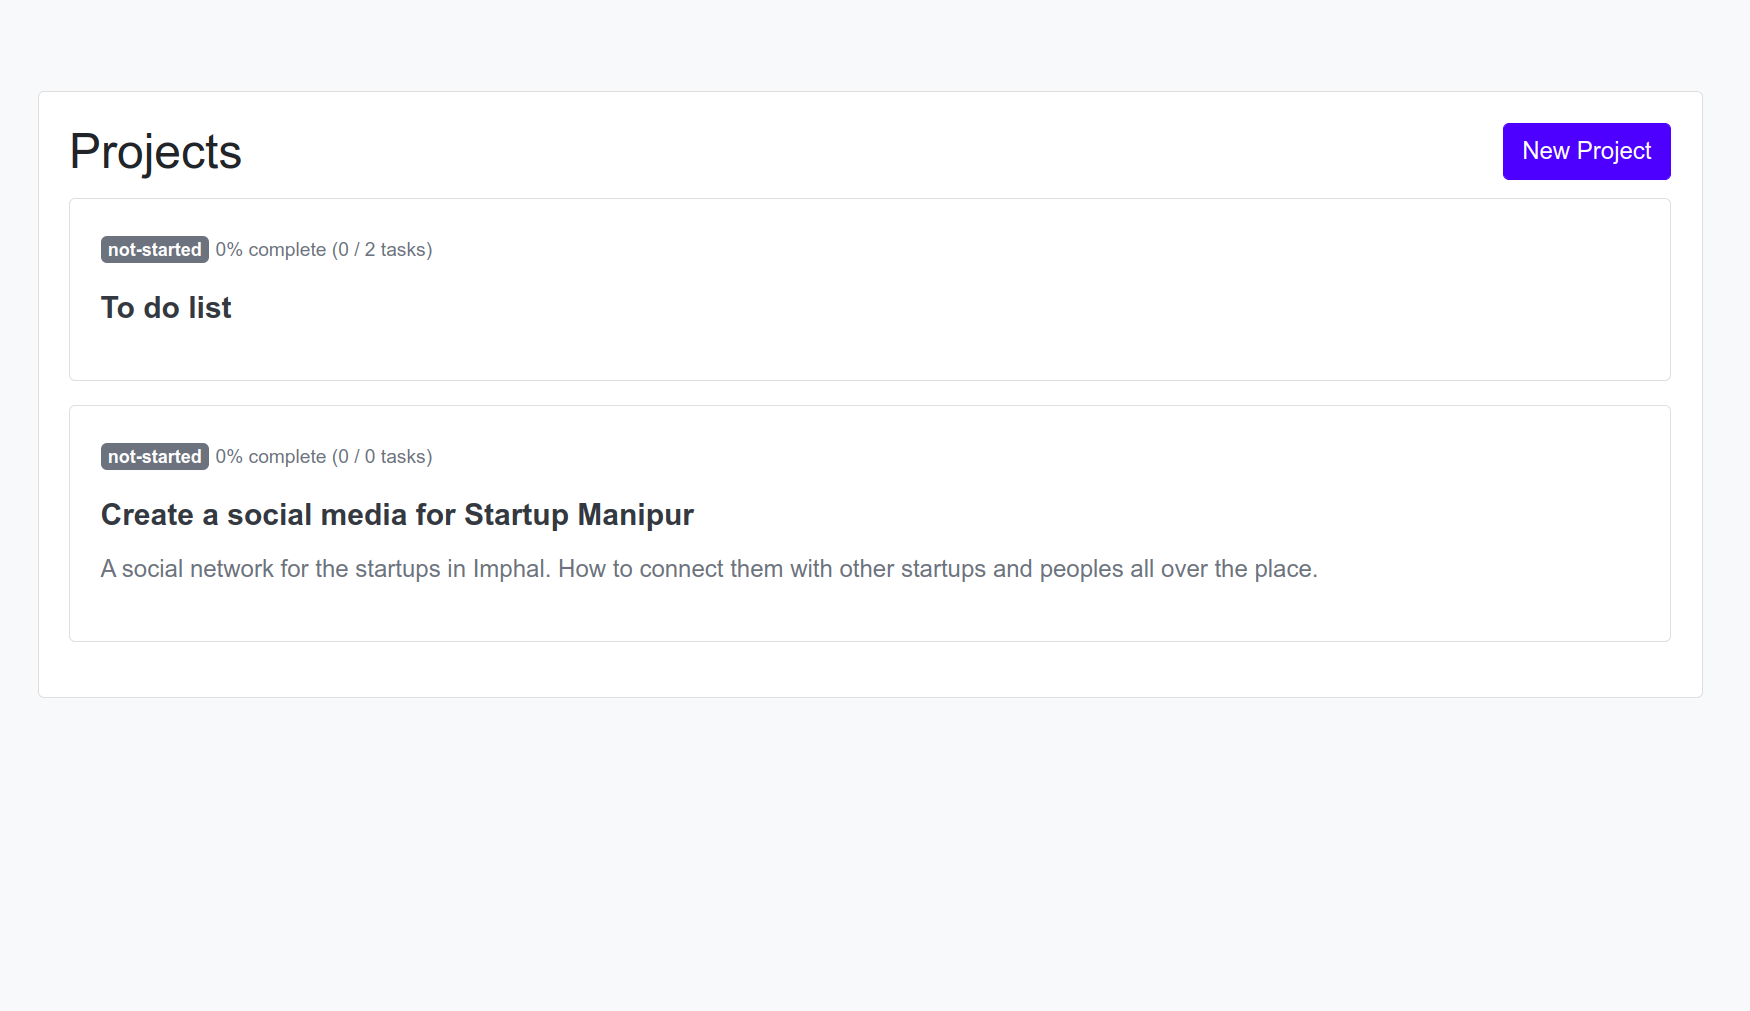Open Create a social media for Startup Manipur
The image size is (1750, 1011).
pos(397,515)
